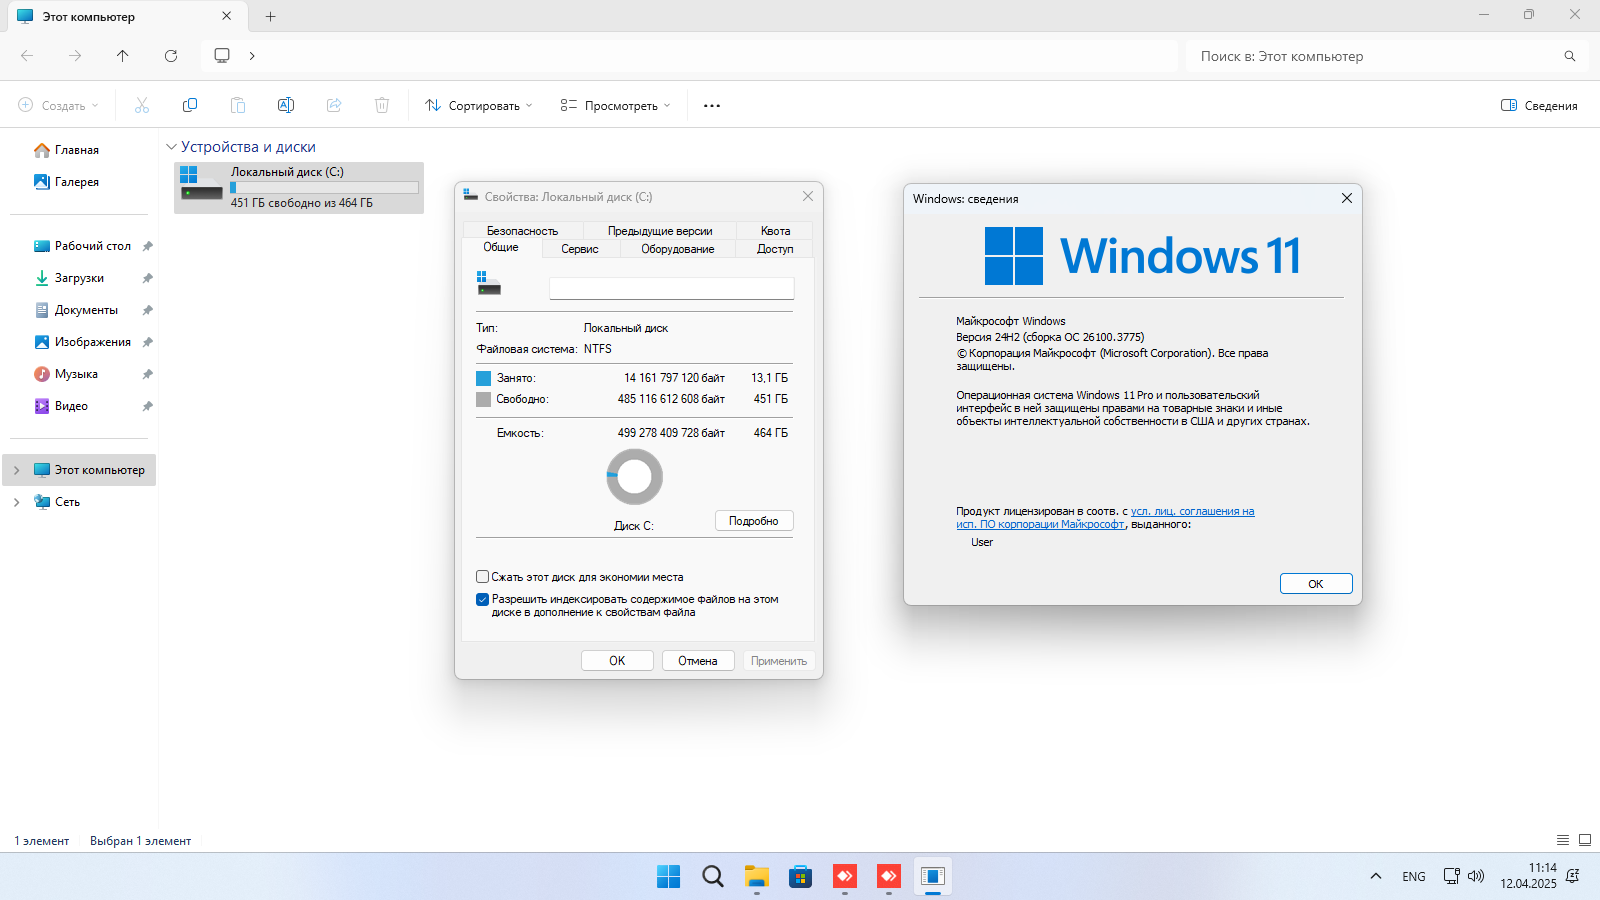Uncheck the allow indexing contents checkbox
Viewport: 1600px width, 900px height.
pos(483,600)
